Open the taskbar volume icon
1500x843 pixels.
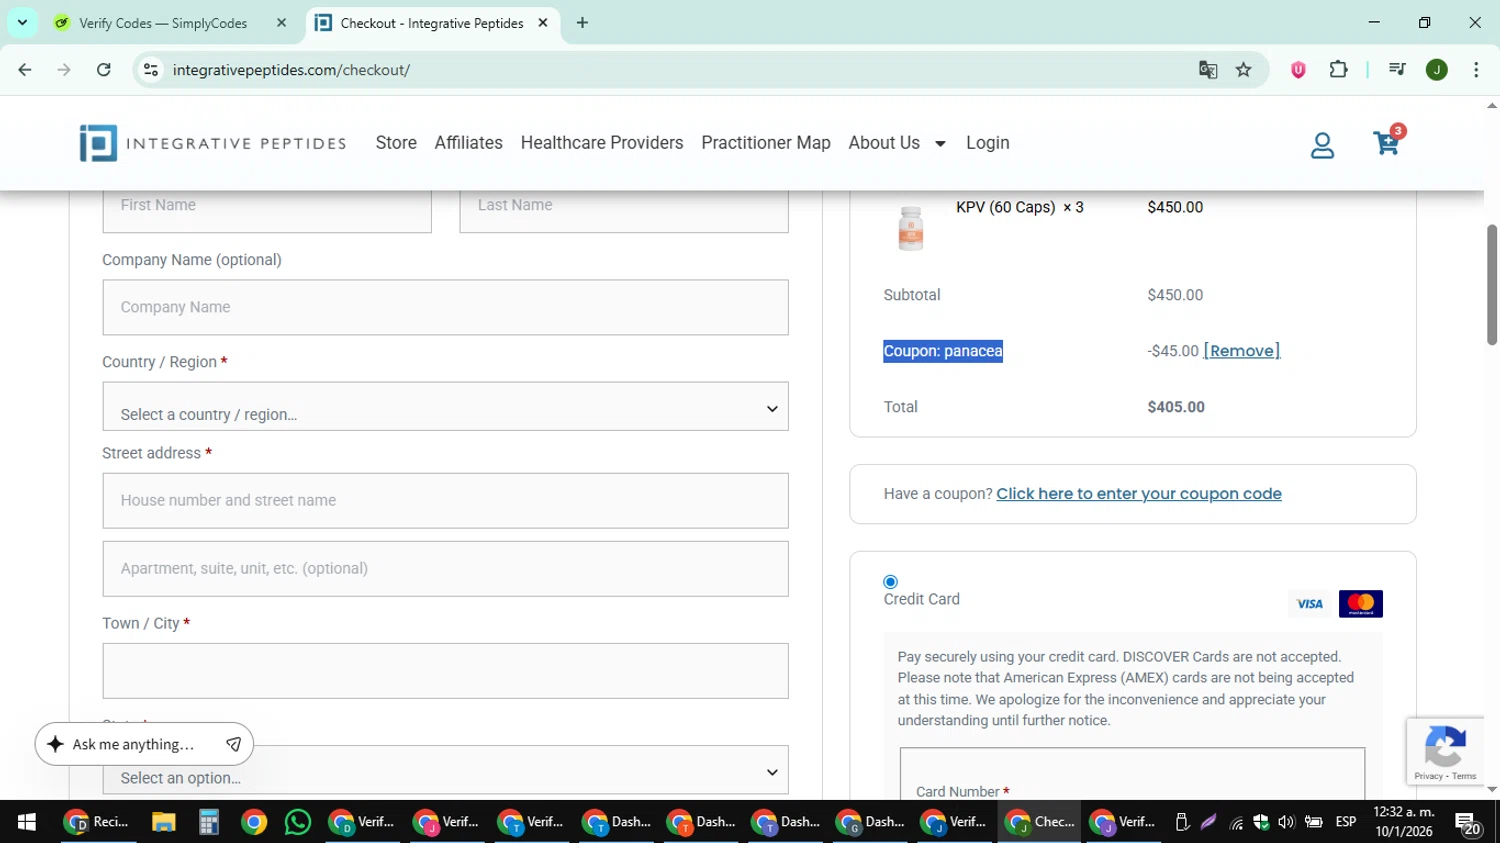(x=1286, y=822)
